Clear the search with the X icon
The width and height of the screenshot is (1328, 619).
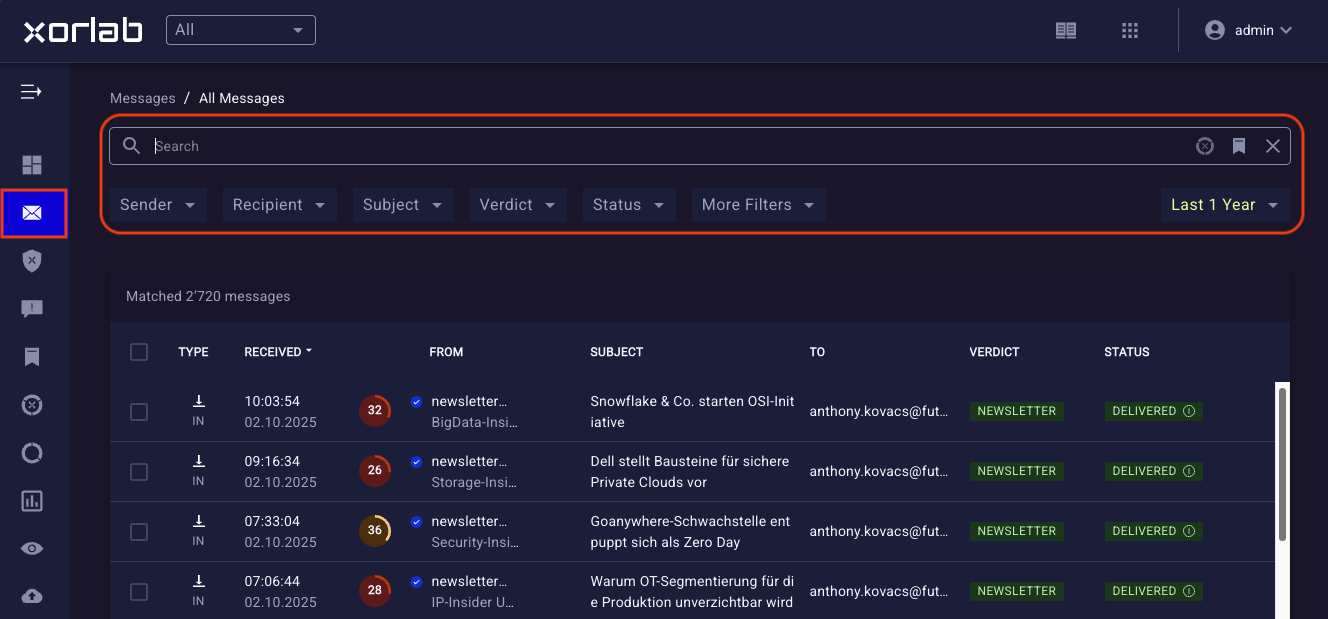(1273, 146)
